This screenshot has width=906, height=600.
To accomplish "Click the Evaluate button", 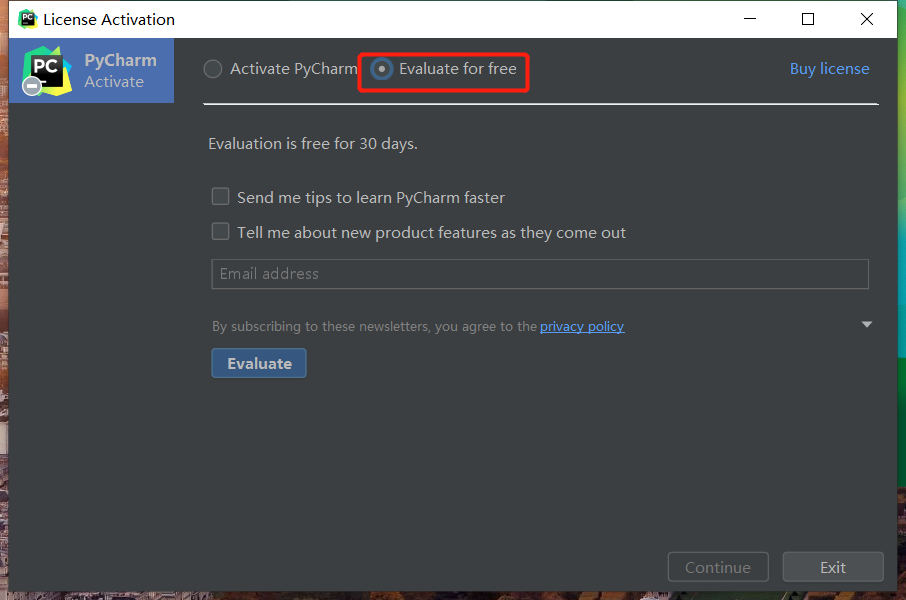I will (x=259, y=363).
